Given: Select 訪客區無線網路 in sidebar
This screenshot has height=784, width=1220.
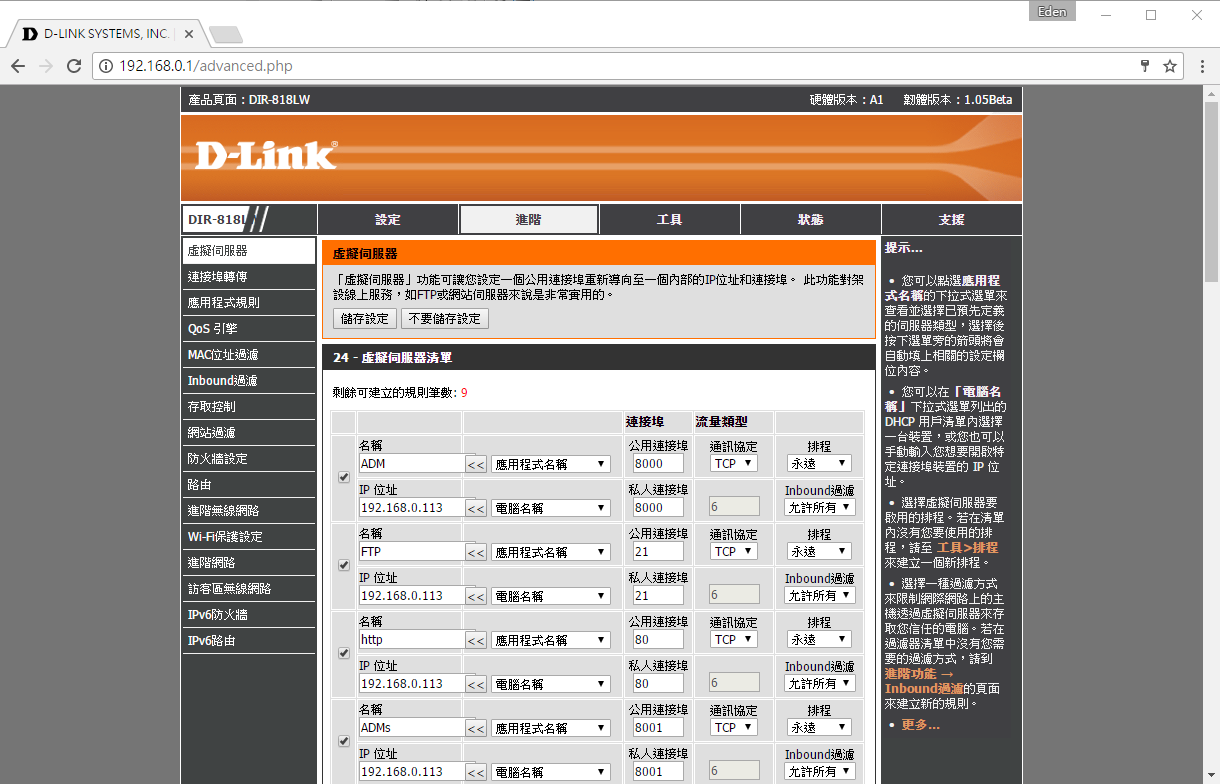Looking at the screenshot, I should pyautogui.click(x=248, y=589).
